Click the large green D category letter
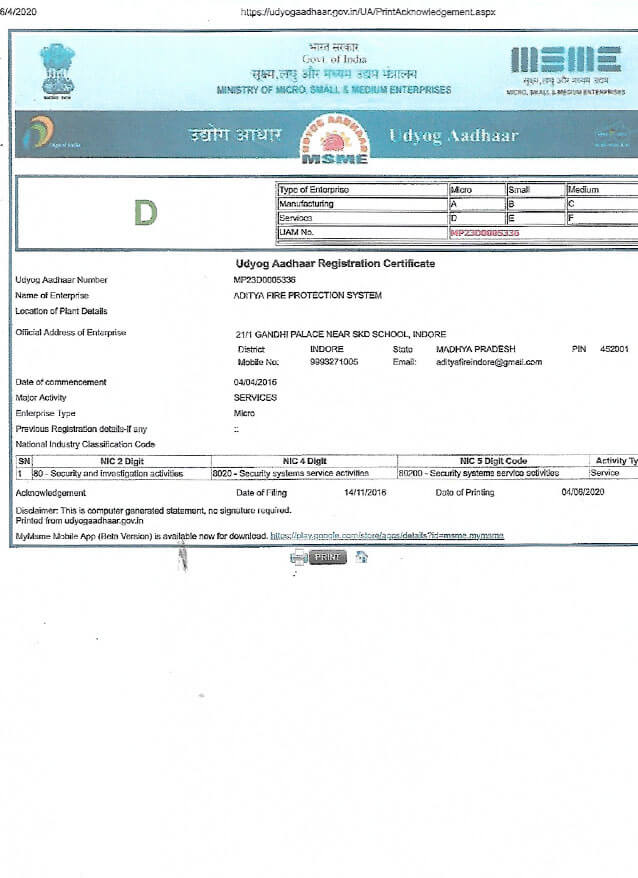The image size is (638, 878). [x=146, y=213]
